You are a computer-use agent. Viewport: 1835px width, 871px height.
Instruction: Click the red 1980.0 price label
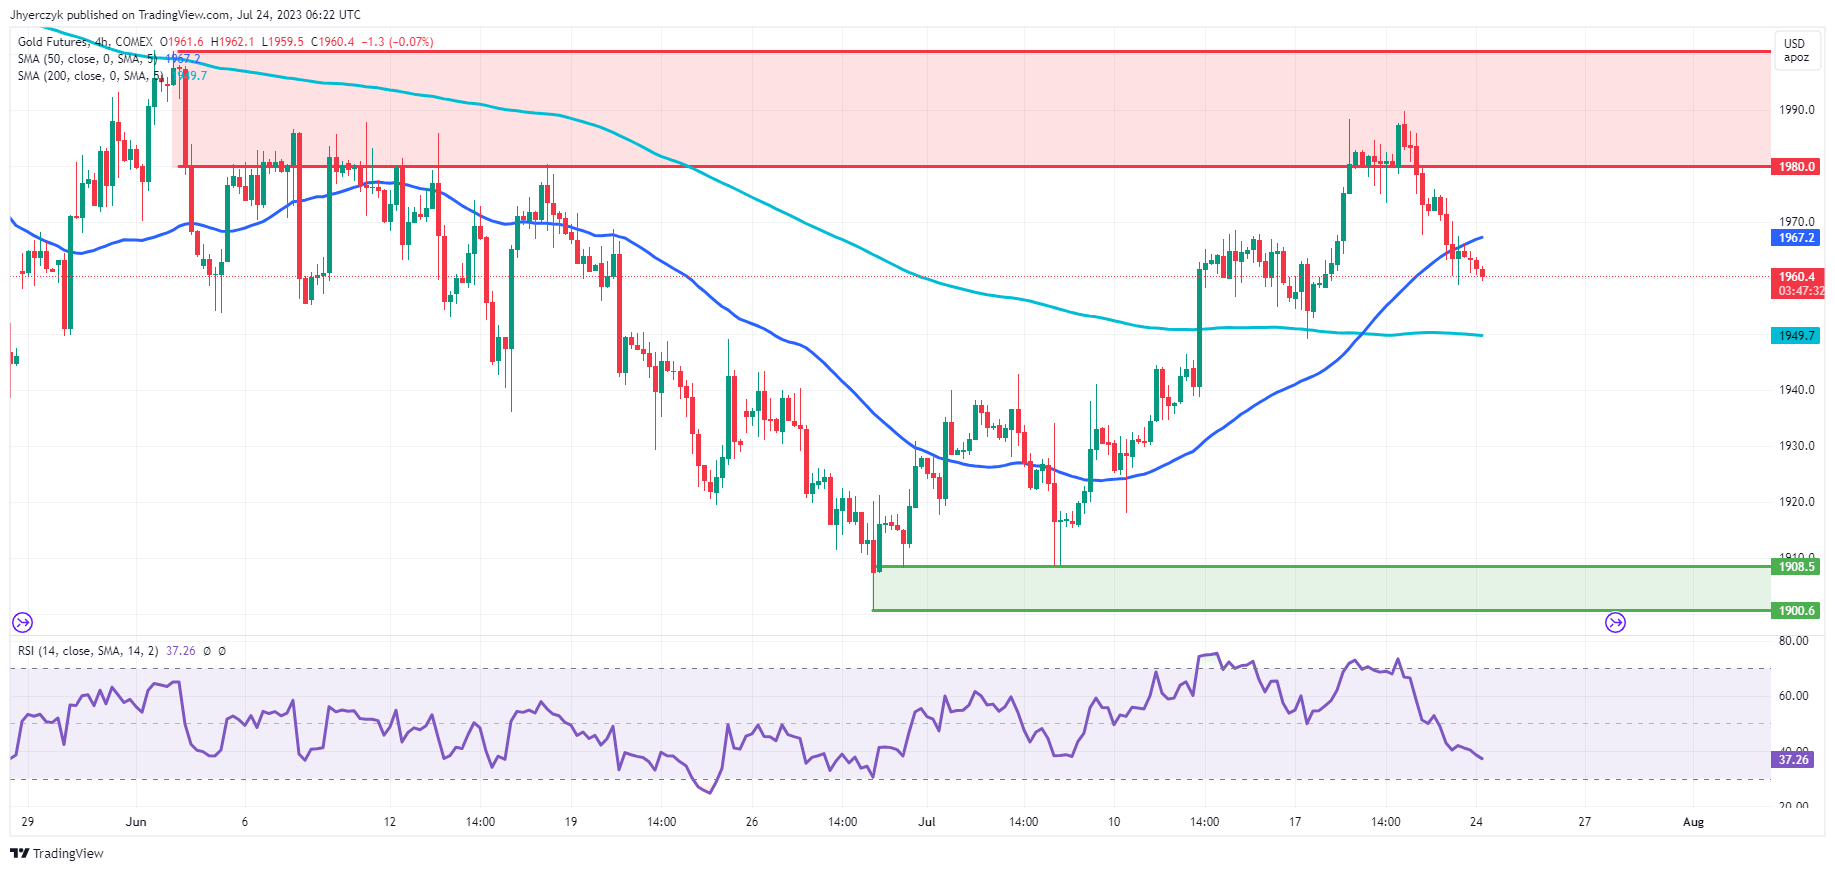1794,167
